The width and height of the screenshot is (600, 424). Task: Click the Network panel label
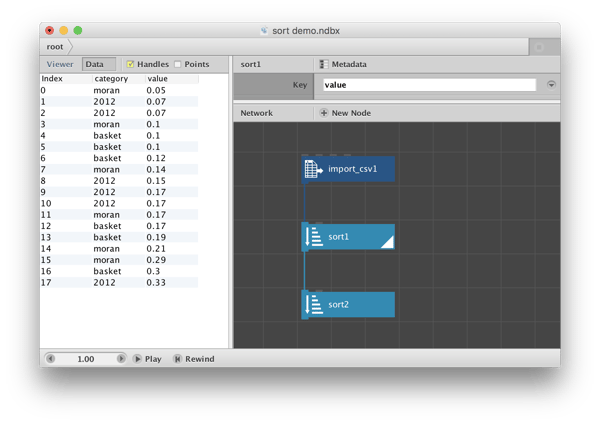[256, 113]
